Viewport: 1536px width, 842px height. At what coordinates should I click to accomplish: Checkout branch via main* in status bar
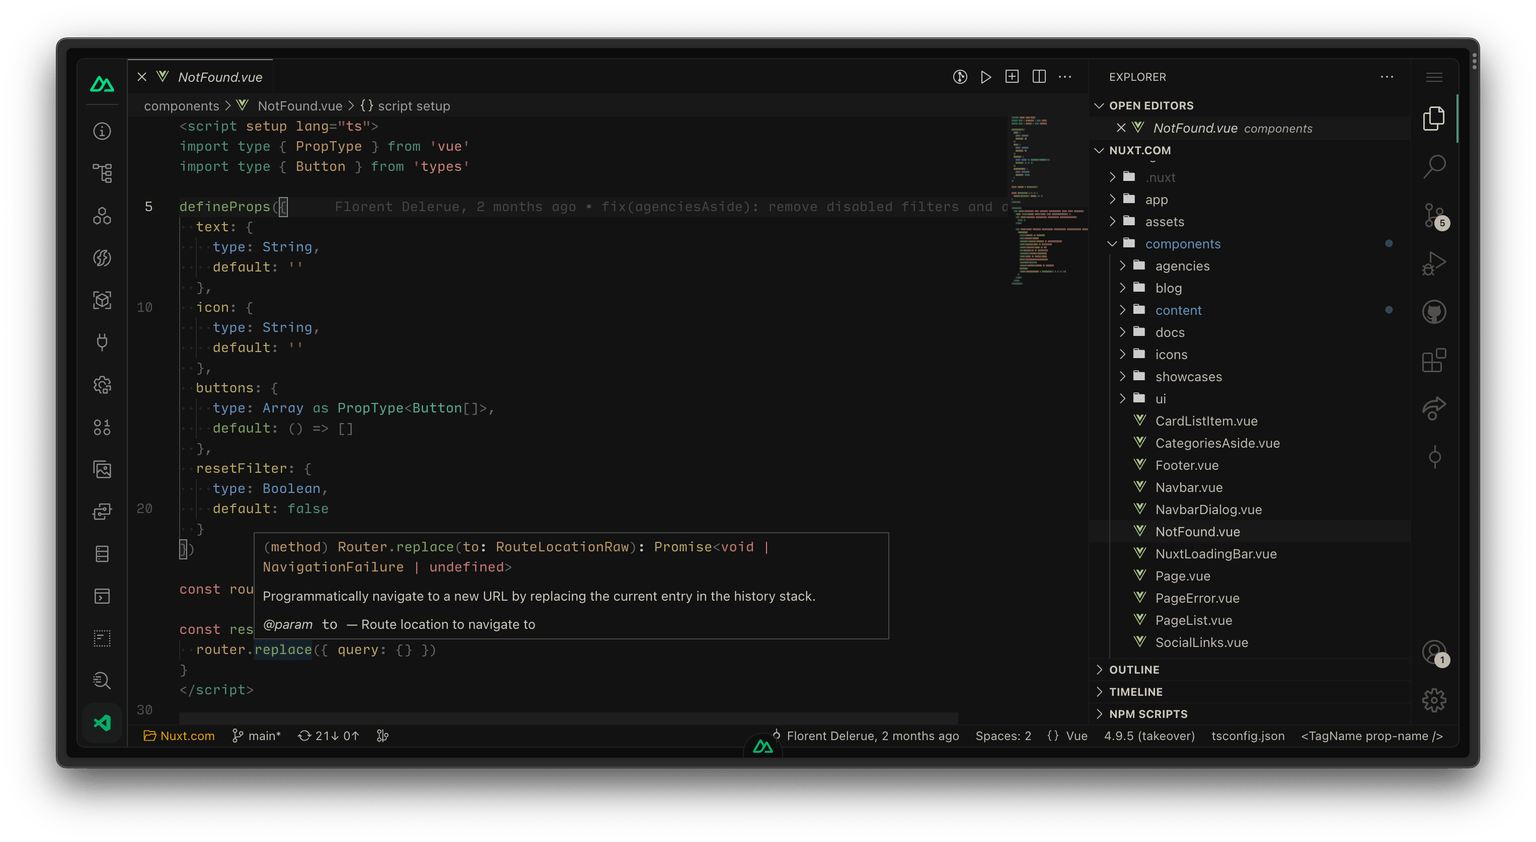tap(256, 735)
